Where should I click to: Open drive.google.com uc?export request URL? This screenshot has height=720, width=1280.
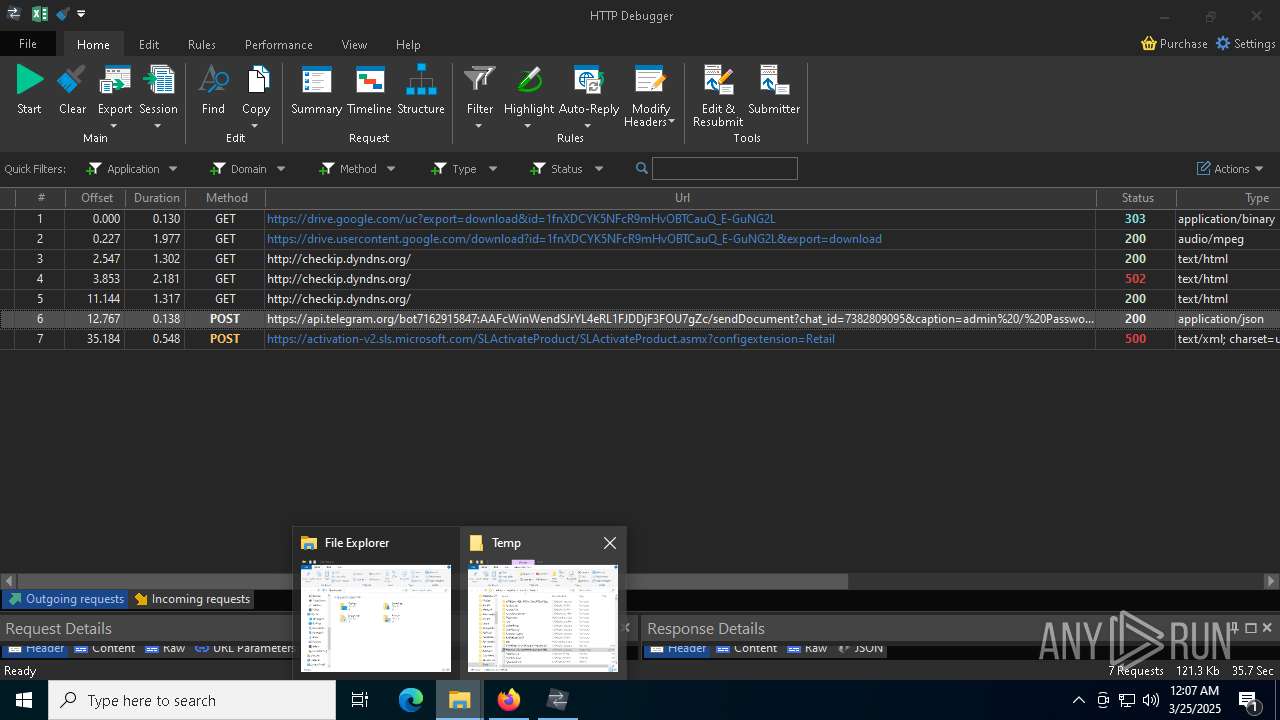[521, 219]
